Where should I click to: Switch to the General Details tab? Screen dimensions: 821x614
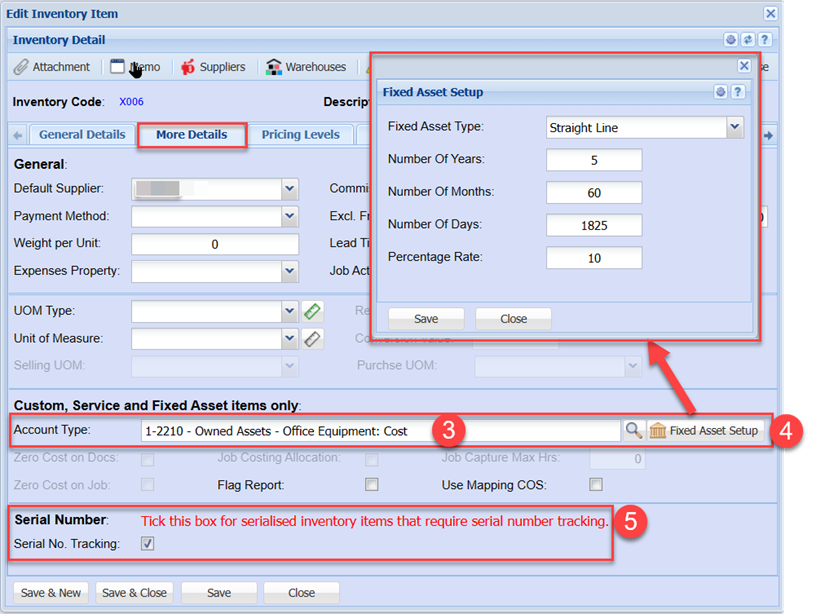(82, 135)
